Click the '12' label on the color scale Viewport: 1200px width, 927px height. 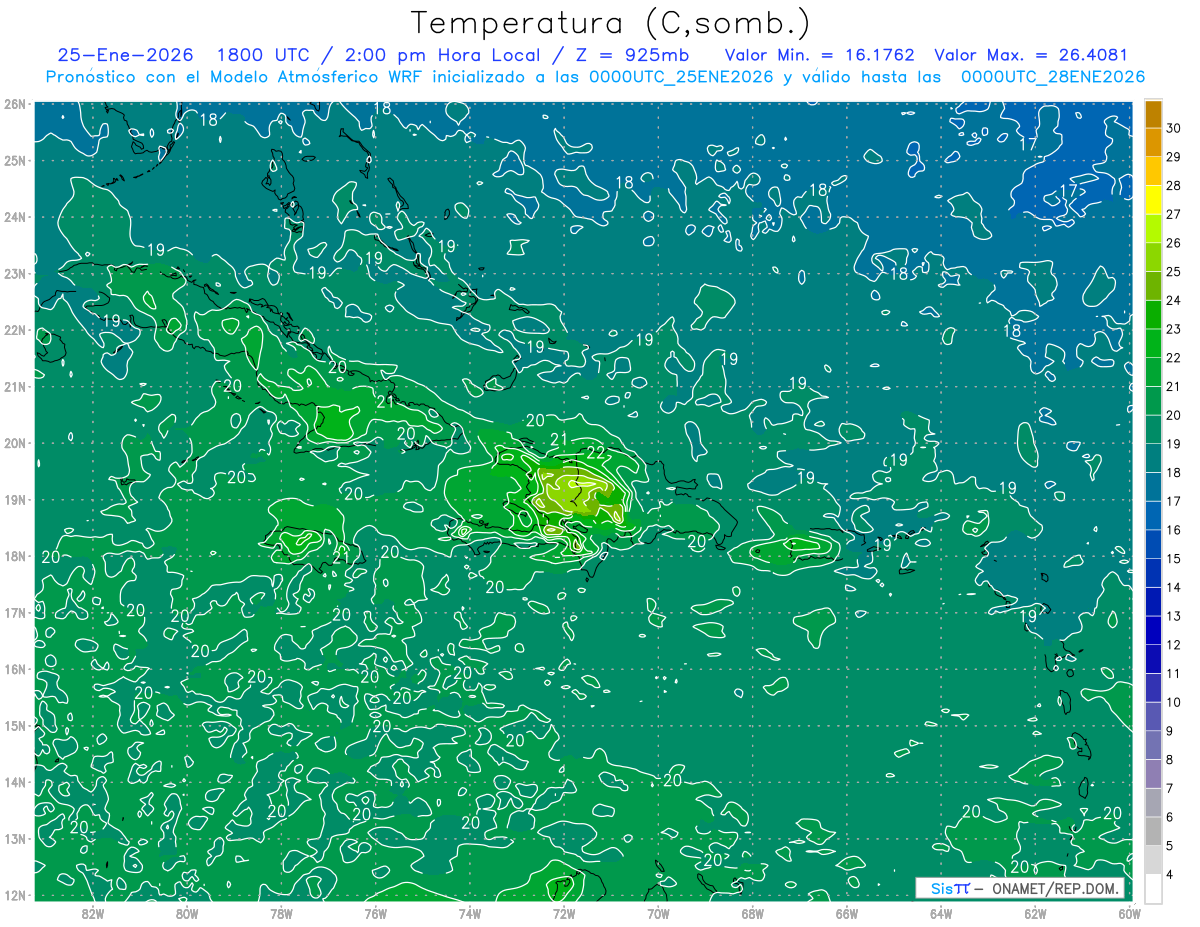point(1174,644)
